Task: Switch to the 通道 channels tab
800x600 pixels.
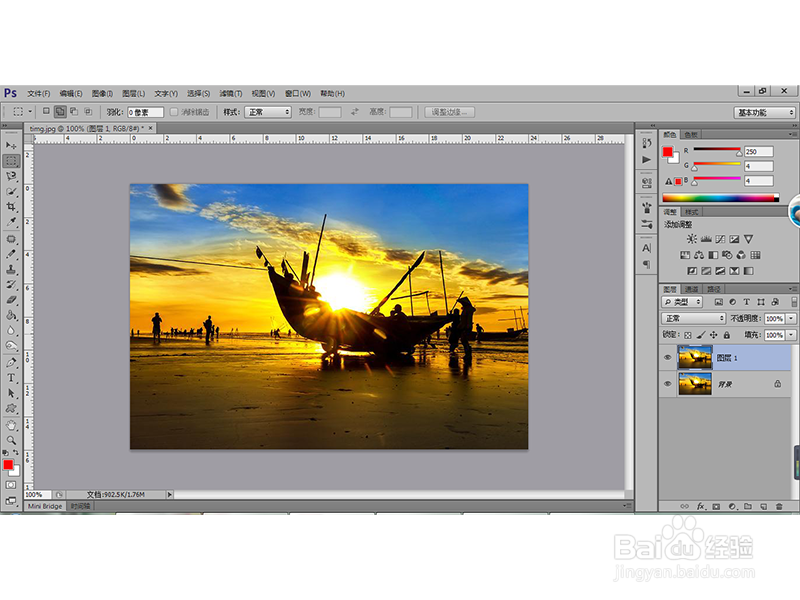Action: pos(691,289)
